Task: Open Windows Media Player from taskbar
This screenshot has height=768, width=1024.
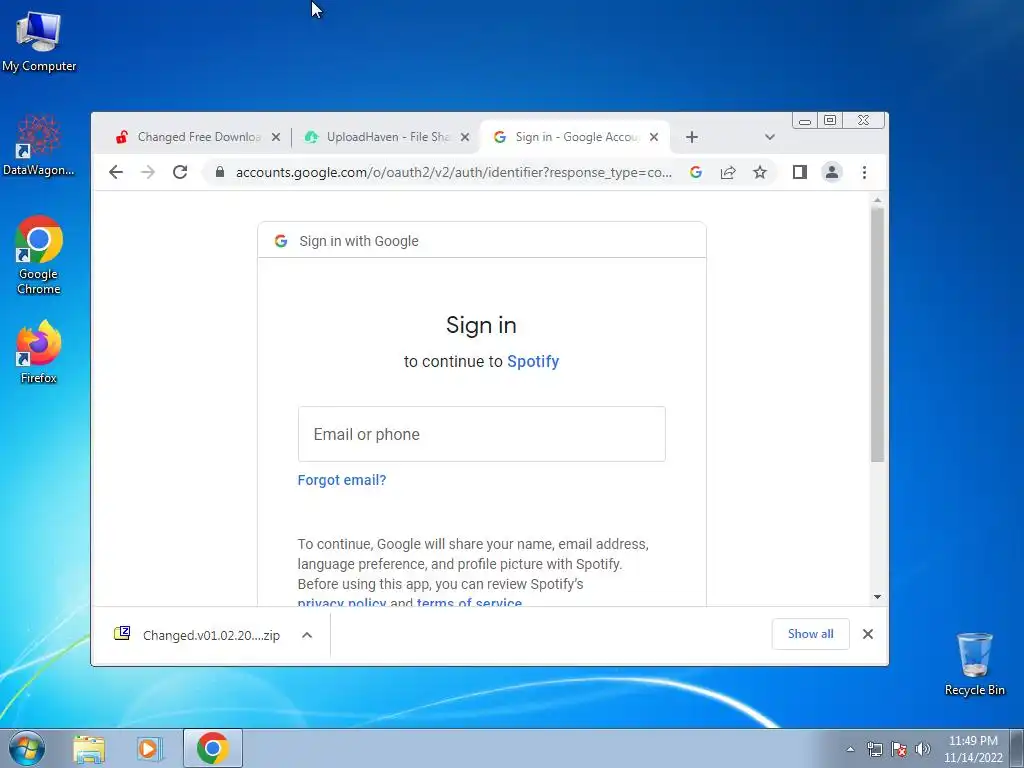Action: pos(150,748)
